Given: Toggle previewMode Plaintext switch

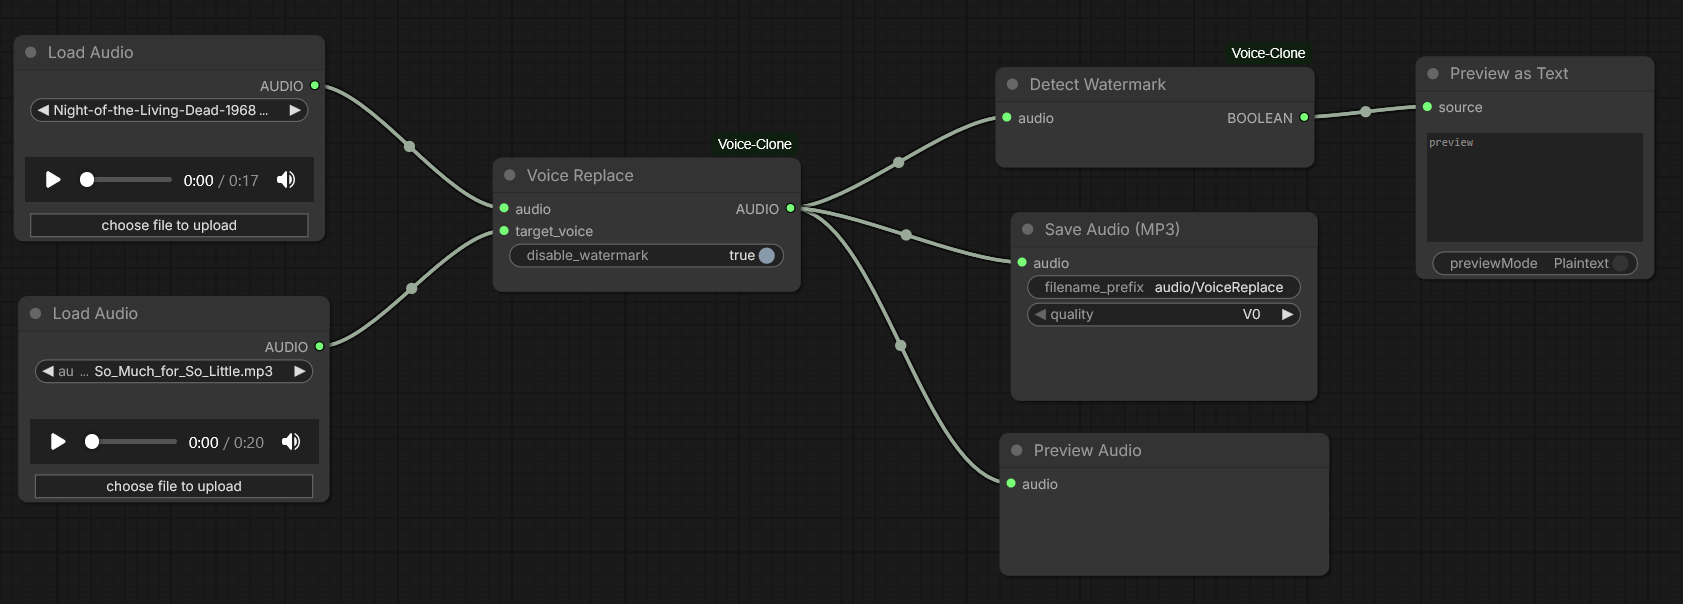Looking at the screenshot, I should tap(1620, 264).
